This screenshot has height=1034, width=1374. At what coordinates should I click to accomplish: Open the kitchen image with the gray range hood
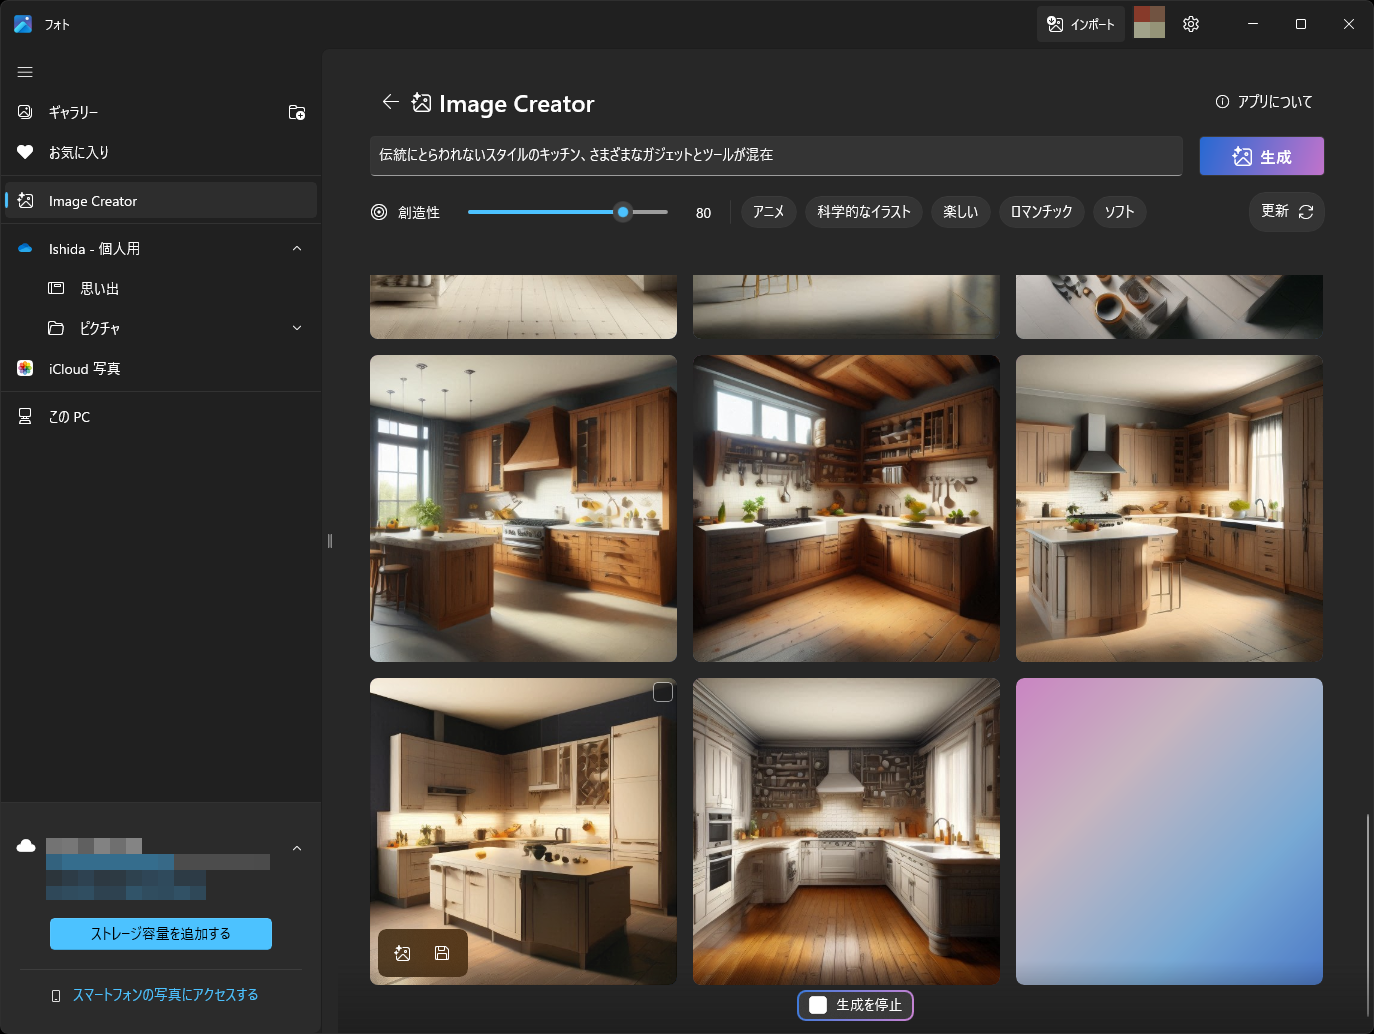pyautogui.click(x=1169, y=508)
